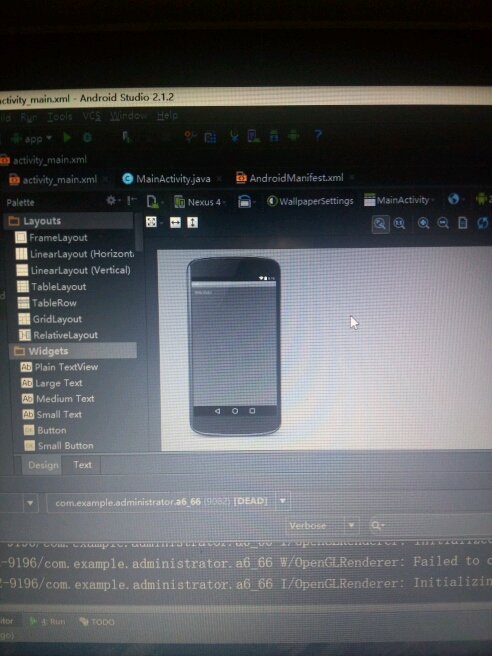Image resolution: width=492 pixels, height=656 pixels.
Task: Select Plain TextView widget
Action: [59, 367]
